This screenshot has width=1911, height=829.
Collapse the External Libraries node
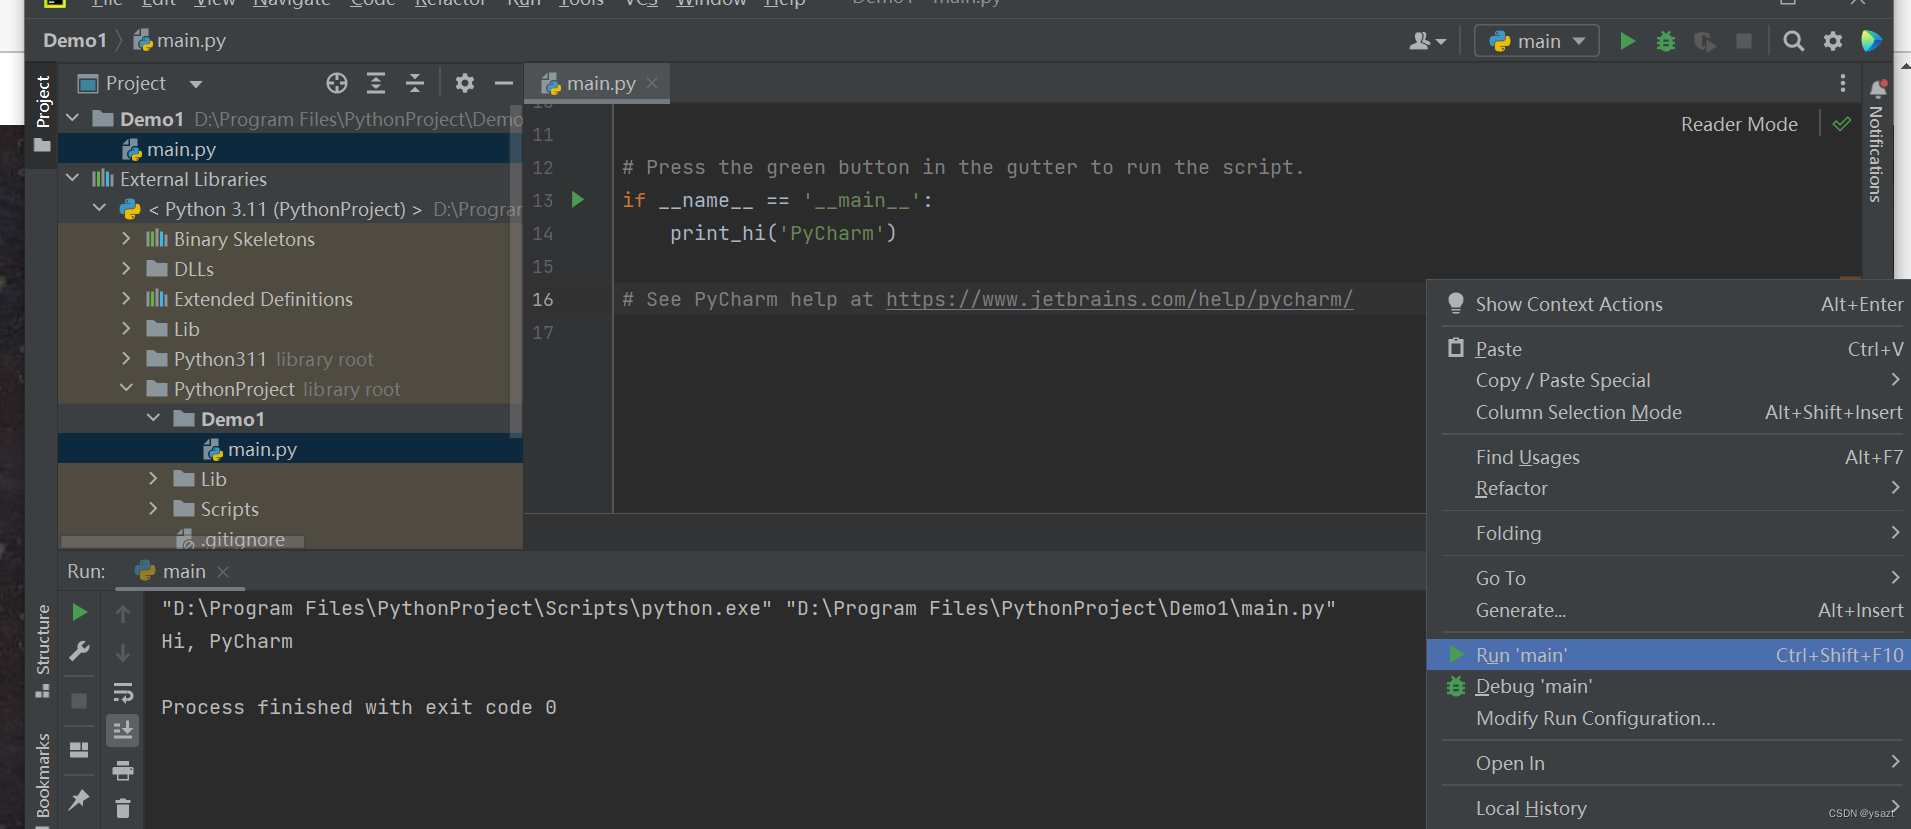[x=73, y=178]
